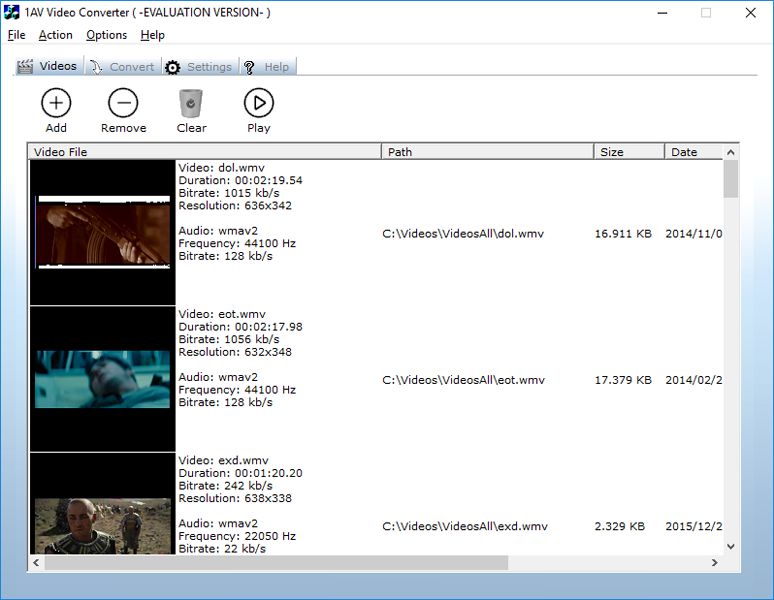This screenshot has width=774, height=600.
Task: Click 'Bitrate: 22 kb/s' text
Action: pos(222,548)
